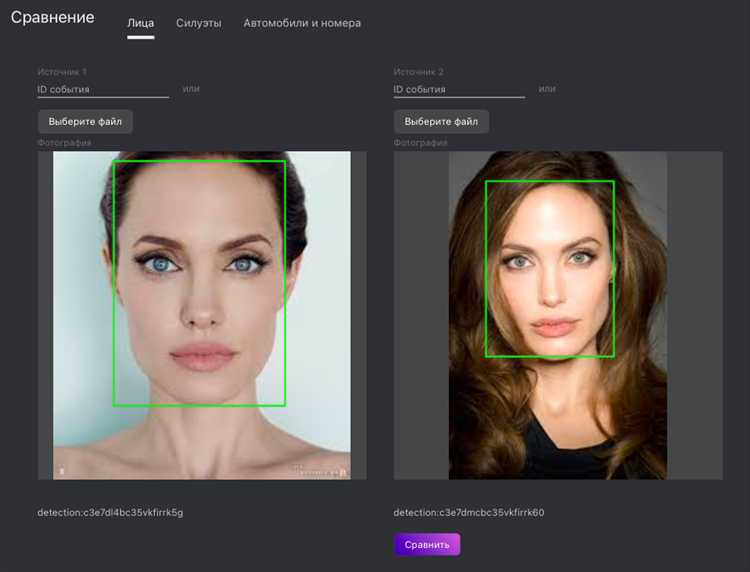Click the detection ID text ending in firrk60
This screenshot has width=750, height=572.
pyautogui.click(x=469, y=512)
